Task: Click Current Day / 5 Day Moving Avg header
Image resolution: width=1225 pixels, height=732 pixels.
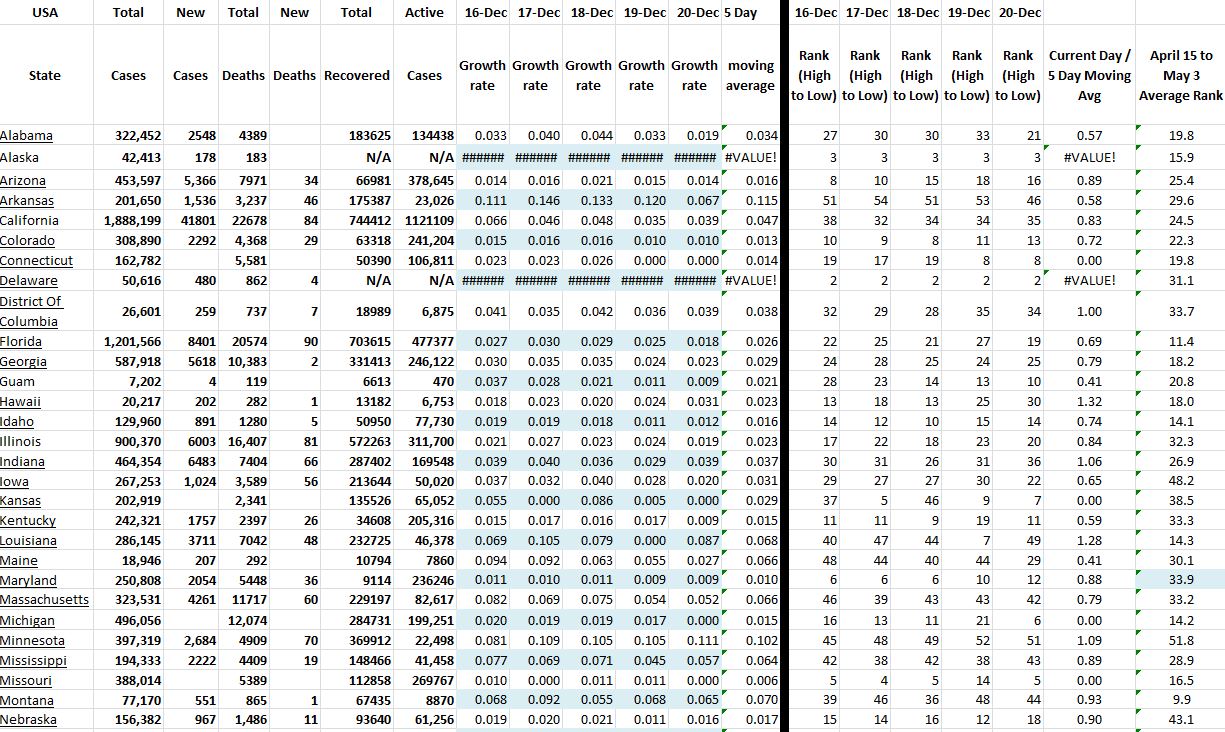Action: [1089, 76]
